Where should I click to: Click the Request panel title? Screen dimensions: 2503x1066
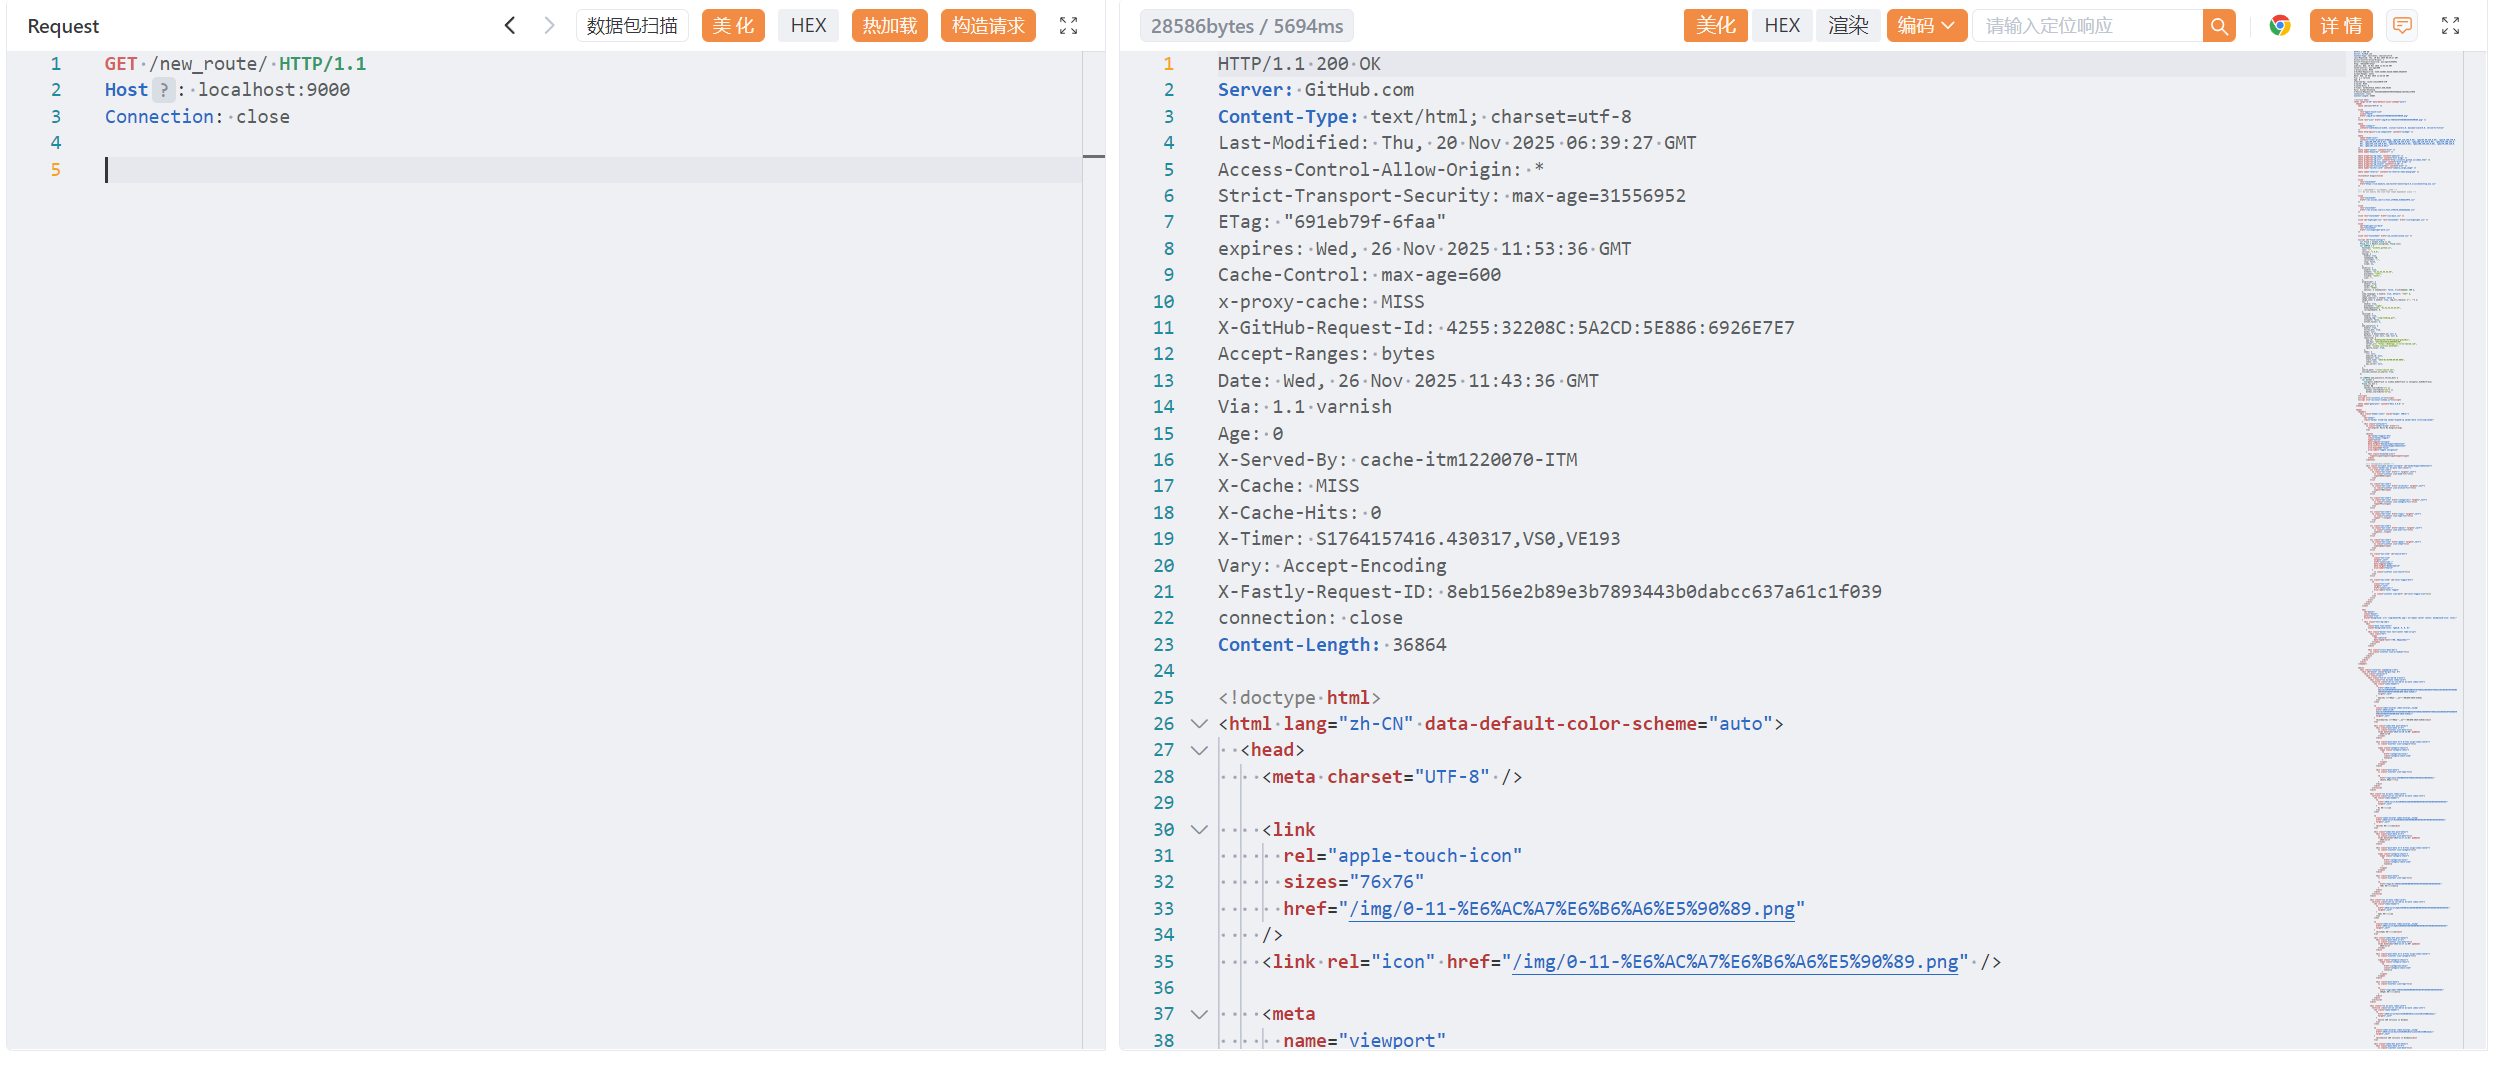[63, 26]
